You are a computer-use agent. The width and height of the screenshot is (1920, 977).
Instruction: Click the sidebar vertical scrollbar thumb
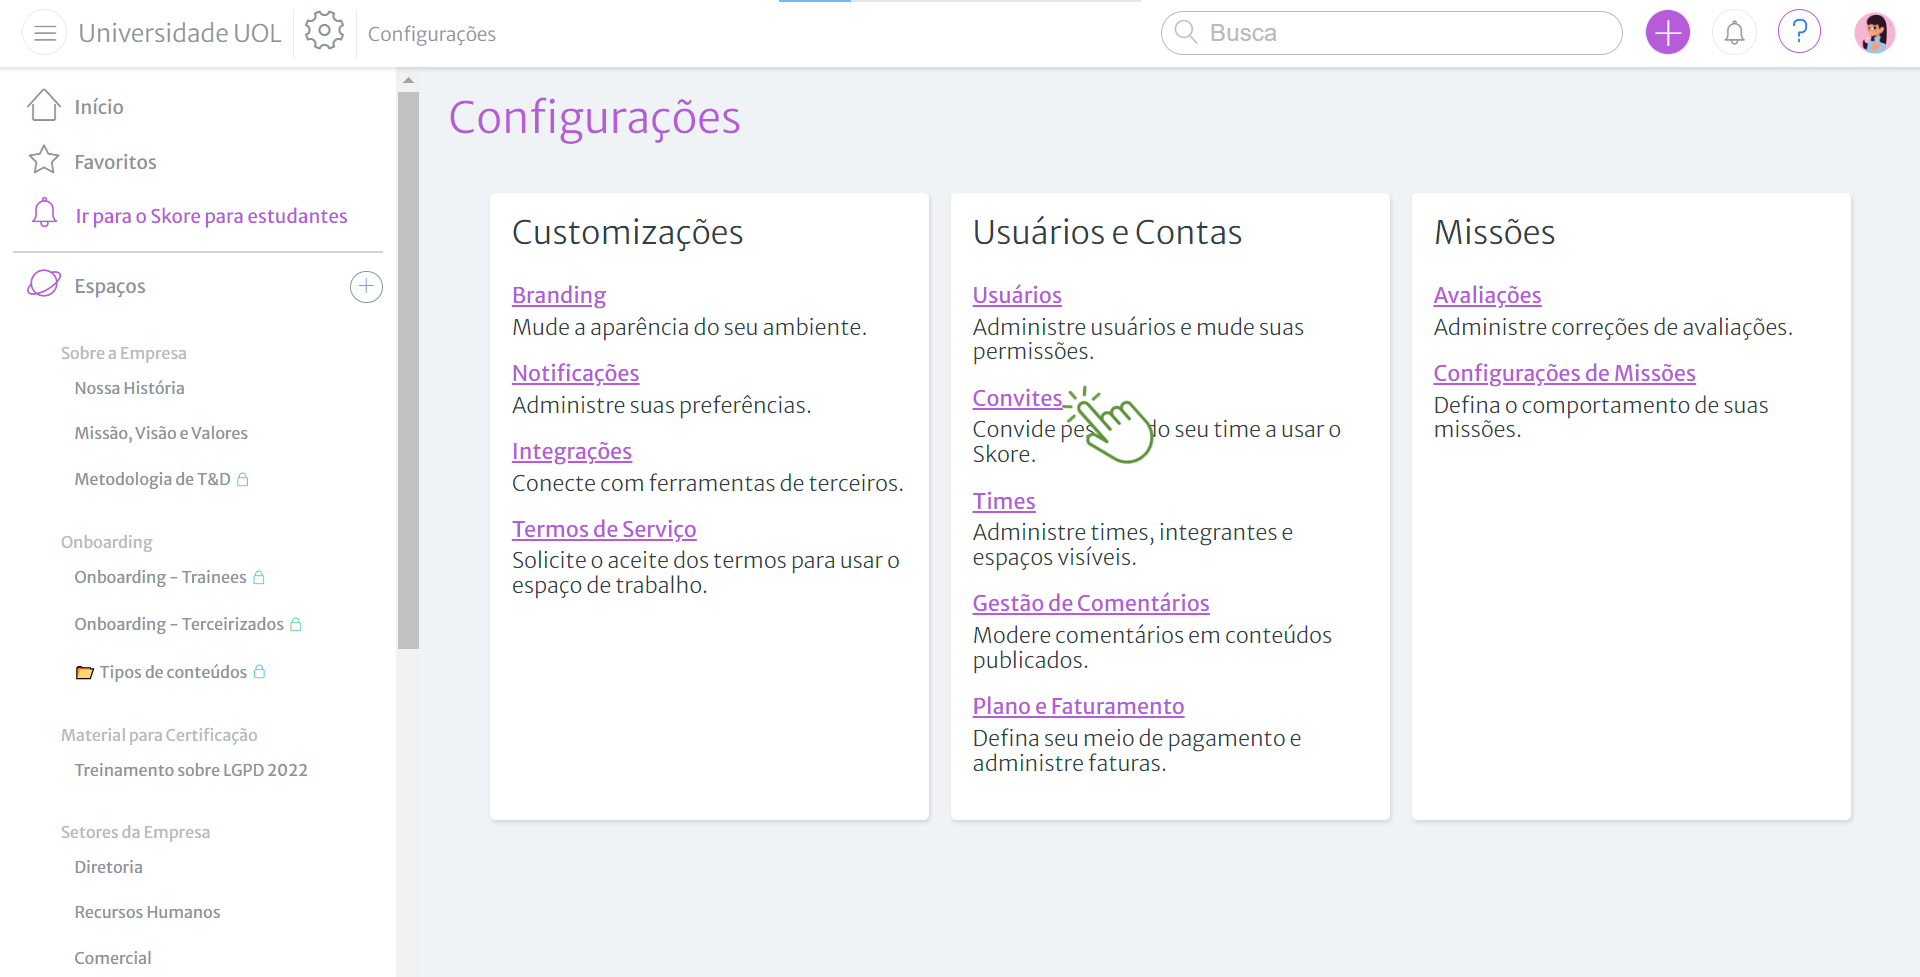click(408, 371)
